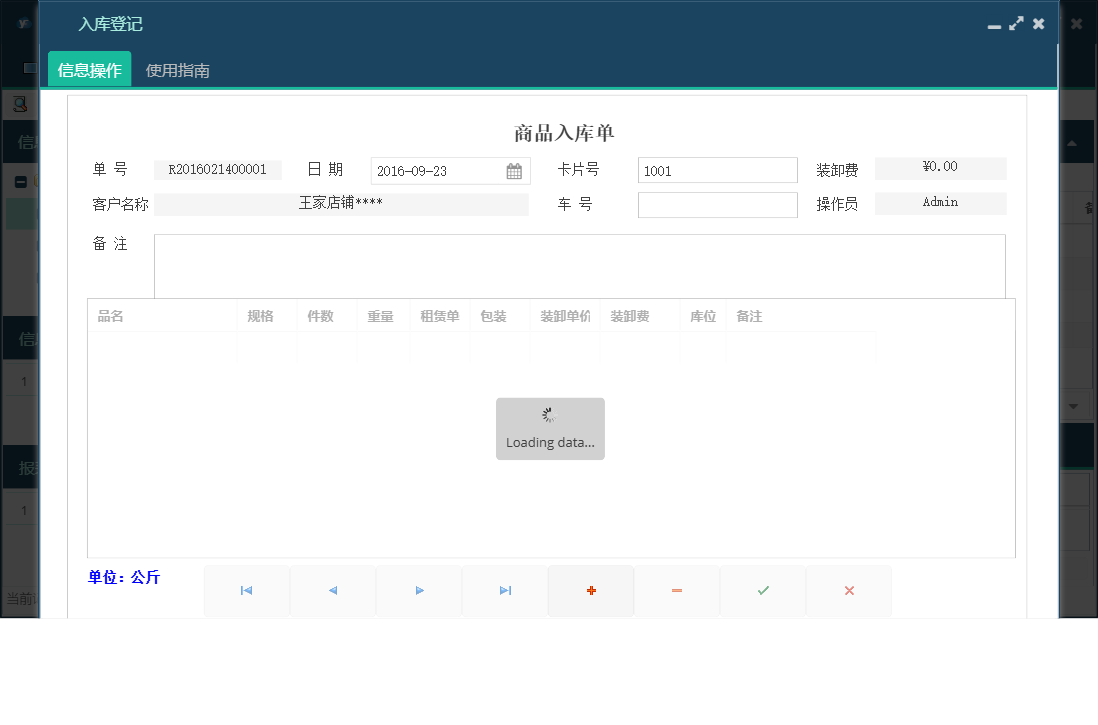Click the Loading data indicator
This screenshot has width=1098, height=725.
click(x=550, y=428)
